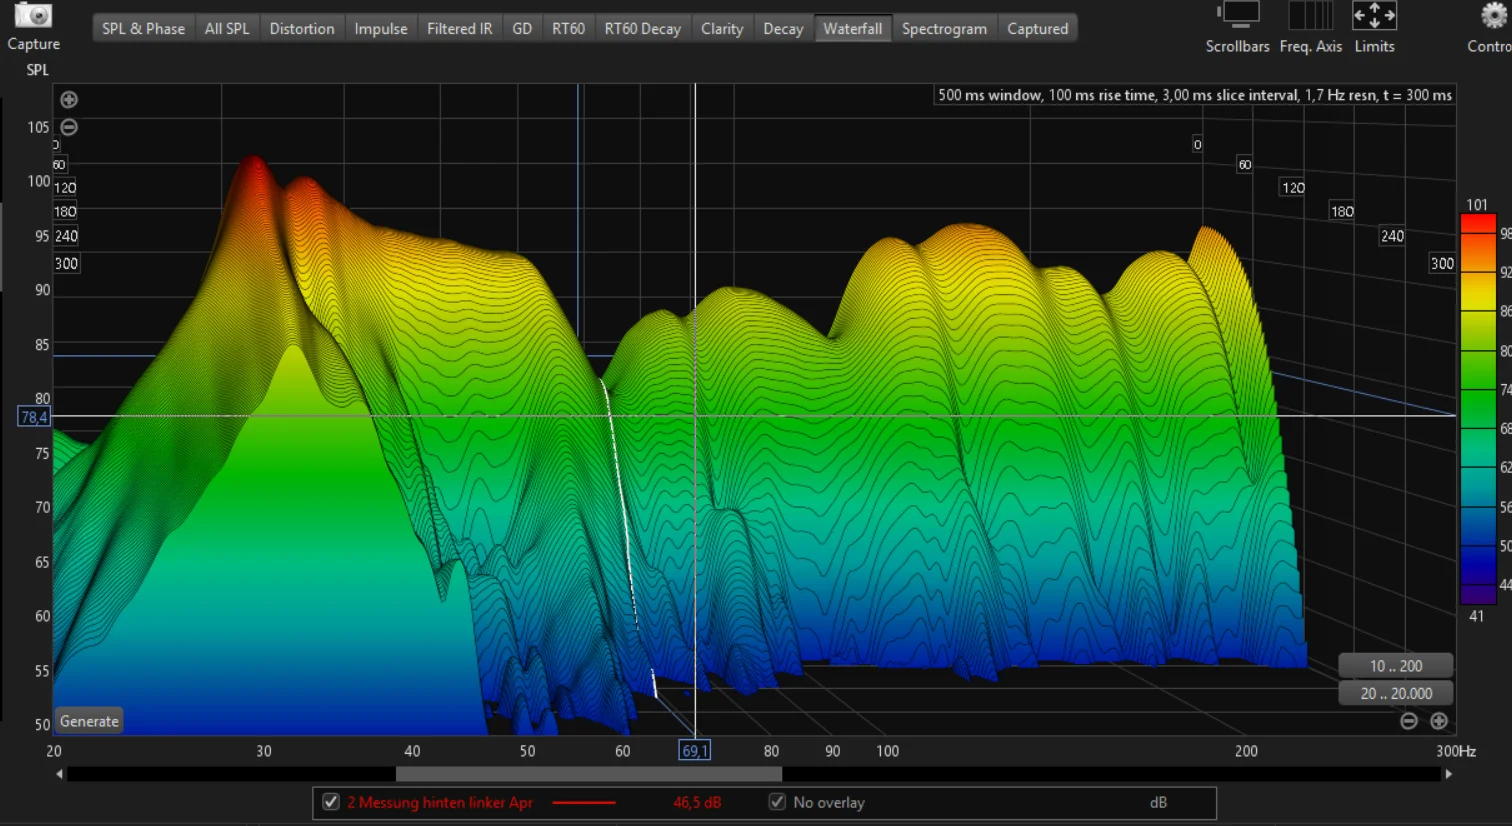Click the 69,1 frequency cursor value
The width and height of the screenshot is (1512, 826).
(x=694, y=751)
